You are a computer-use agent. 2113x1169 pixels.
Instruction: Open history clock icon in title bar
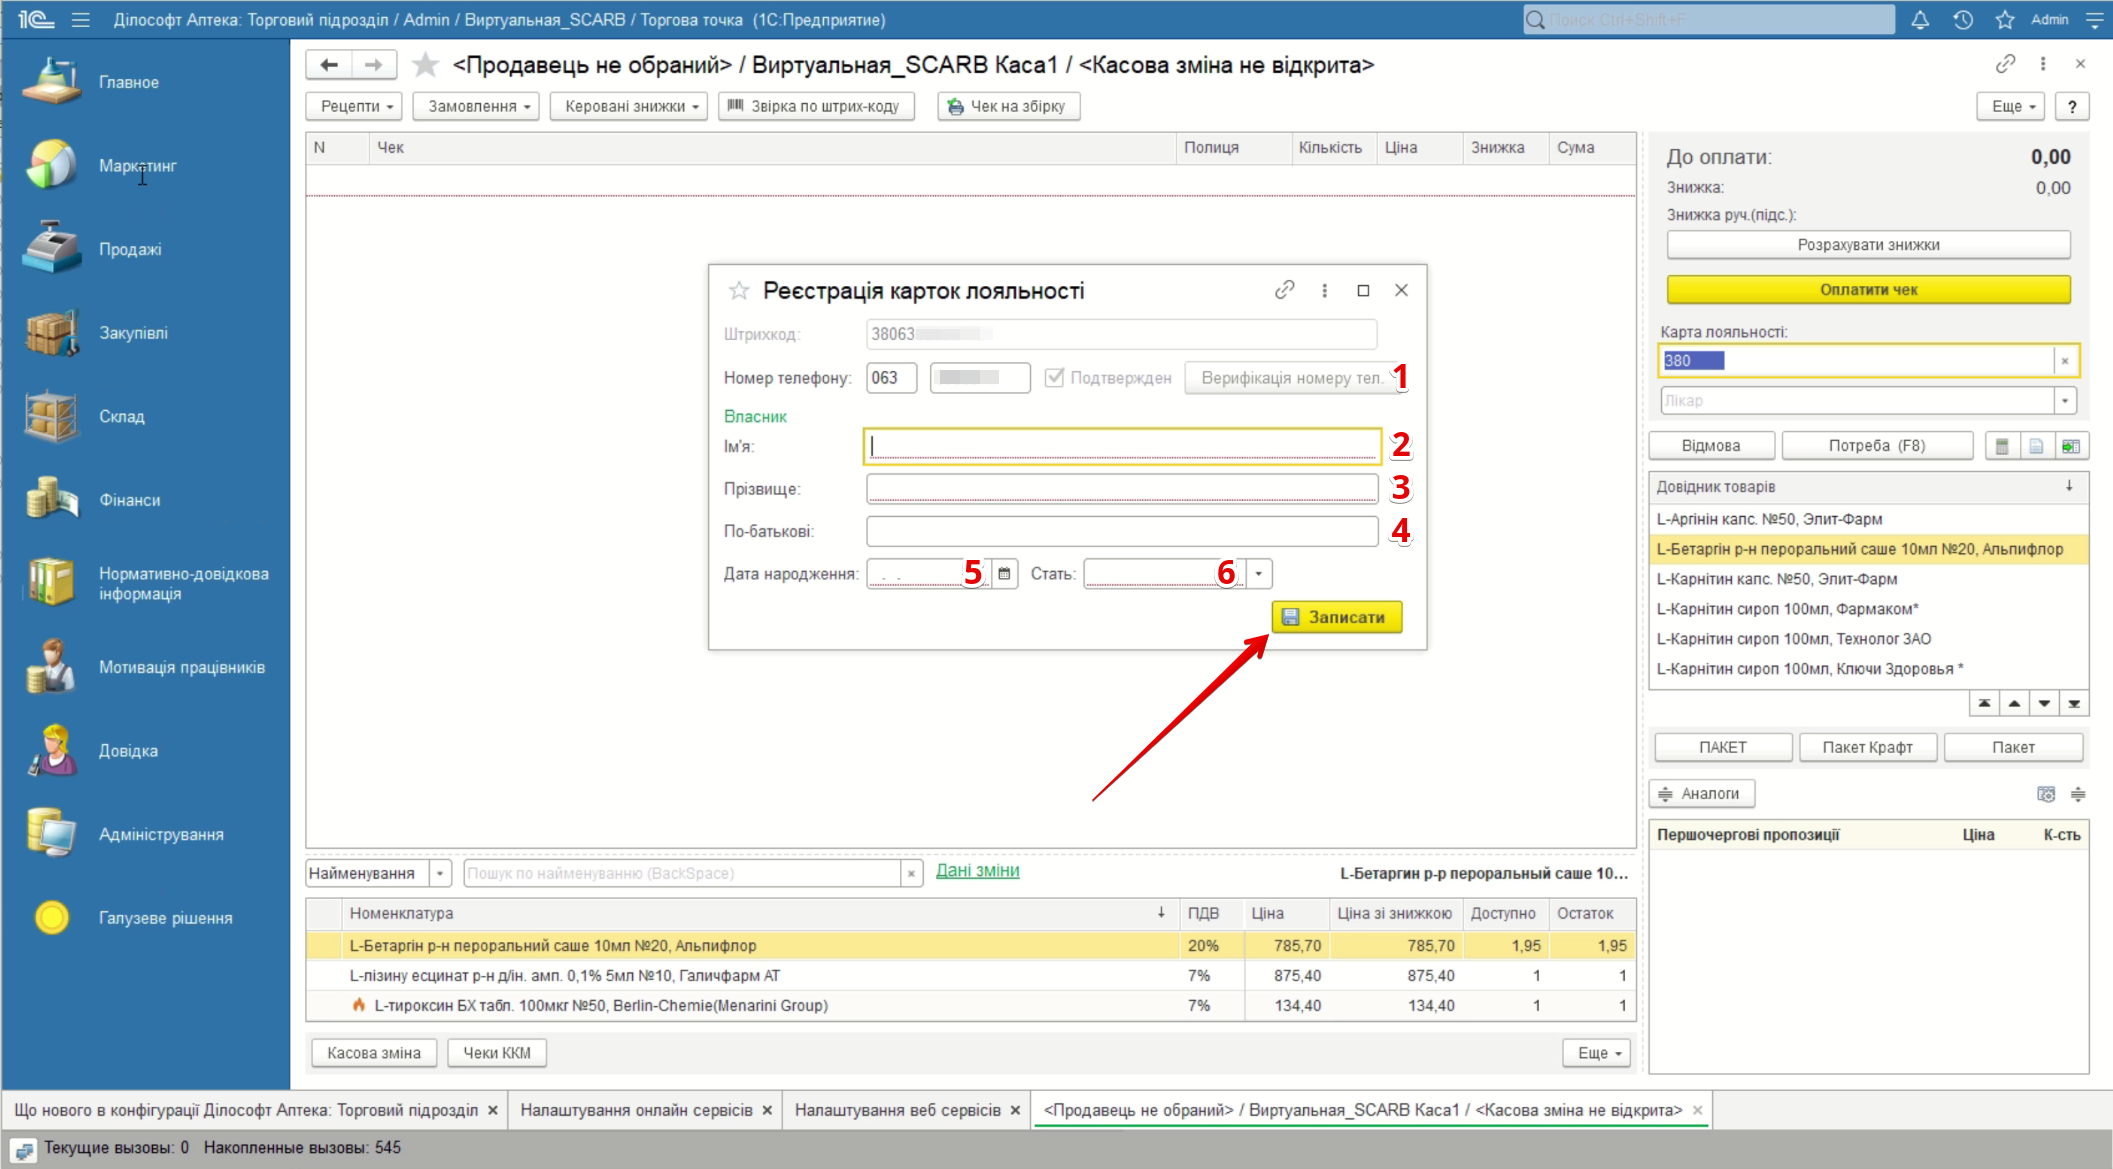[x=1962, y=20]
